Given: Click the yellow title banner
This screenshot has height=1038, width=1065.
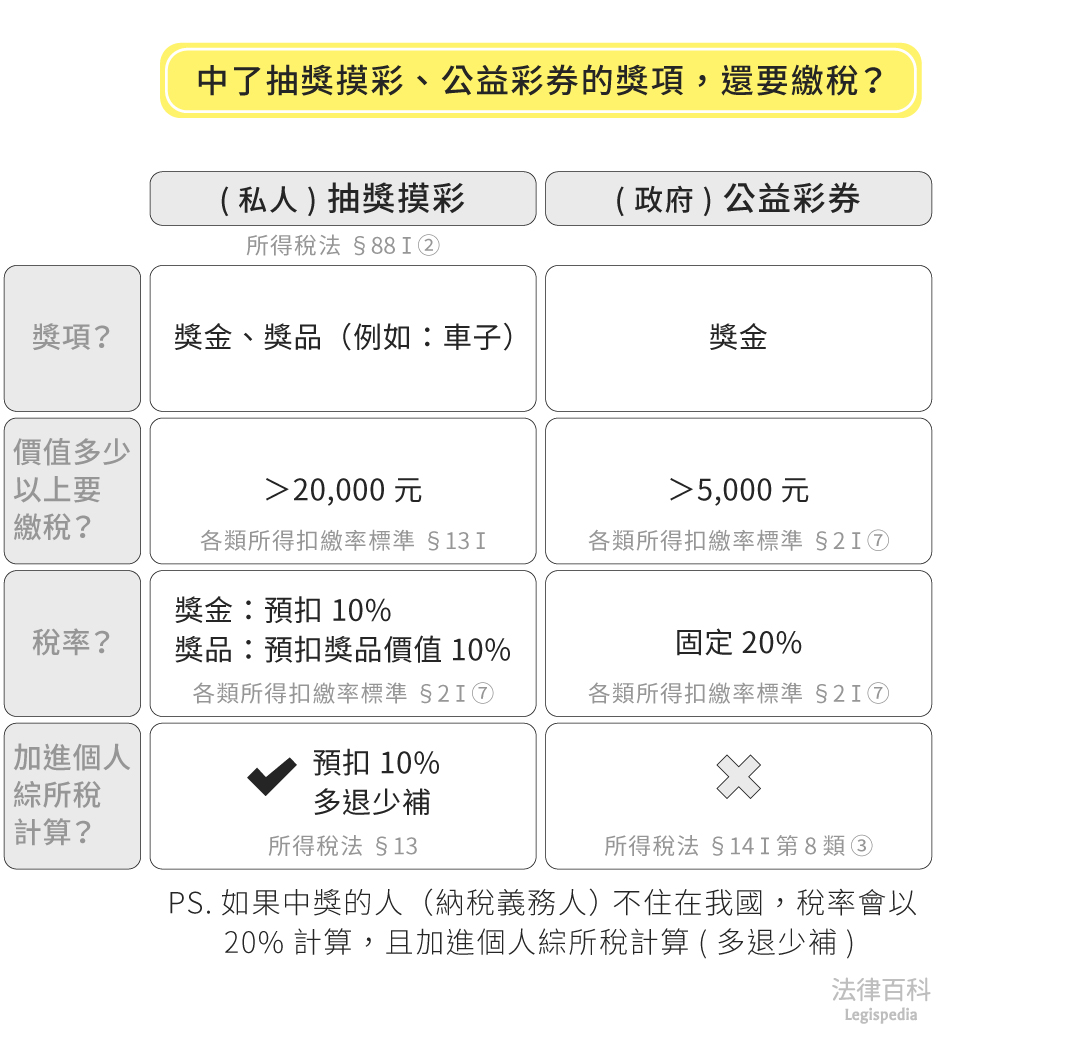Looking at the screenshot, I should (540, 81).
